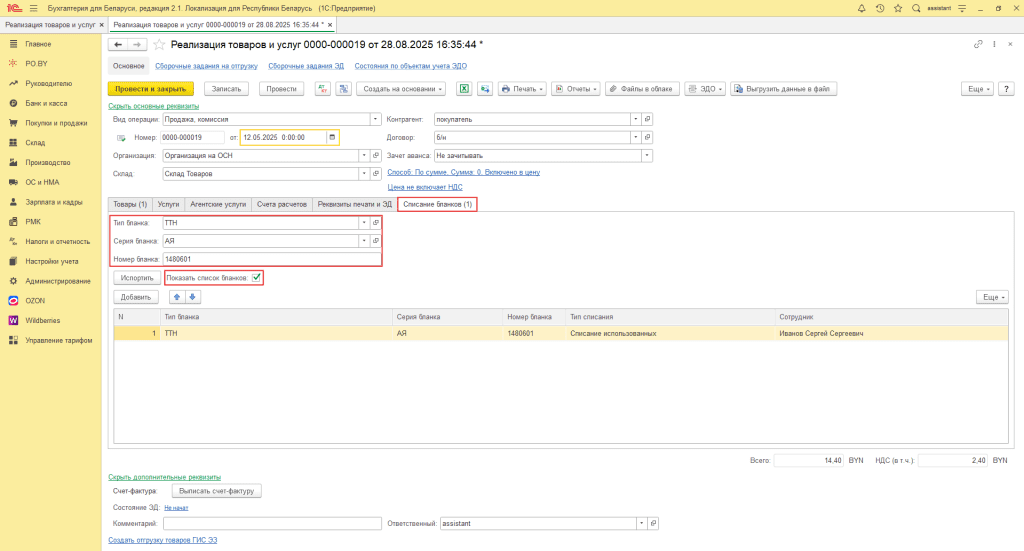Click Добавить button
The height and width of the screenshot is (551, 1024).
click(136, 297)
